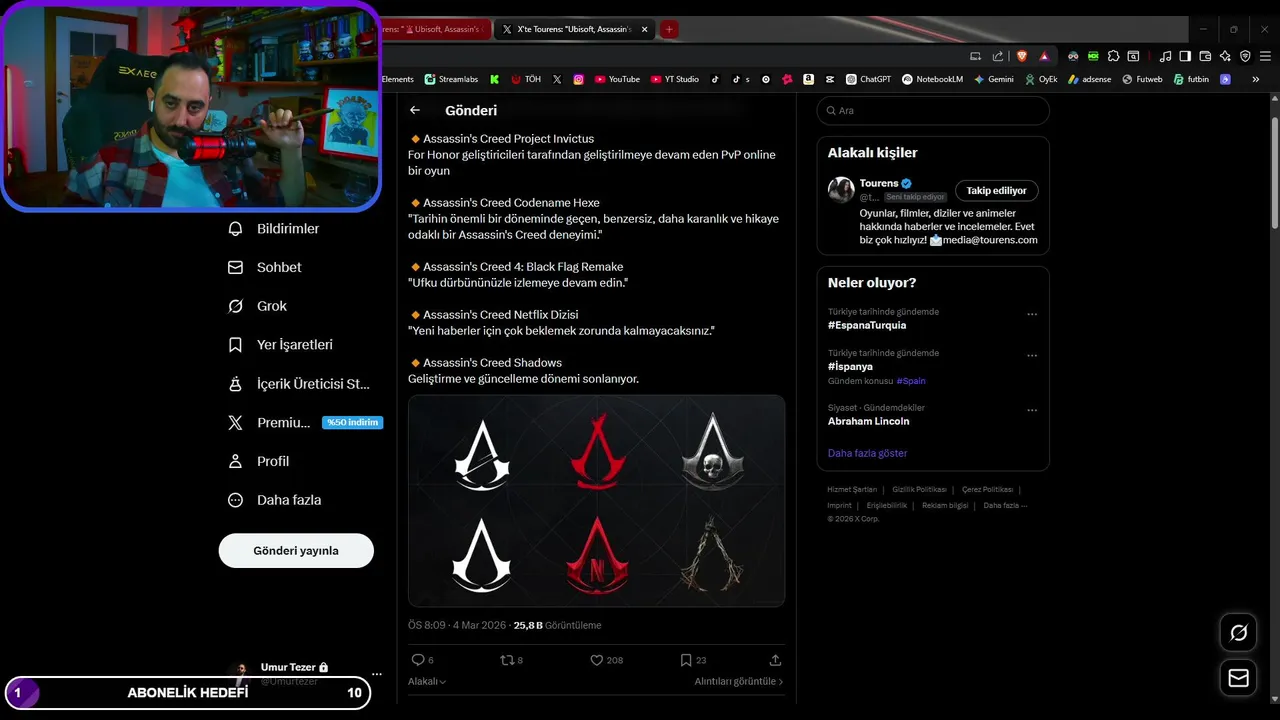Open the share icon under the post
The width and height of the screenshot is (1280, 720).
coord(775,660)
